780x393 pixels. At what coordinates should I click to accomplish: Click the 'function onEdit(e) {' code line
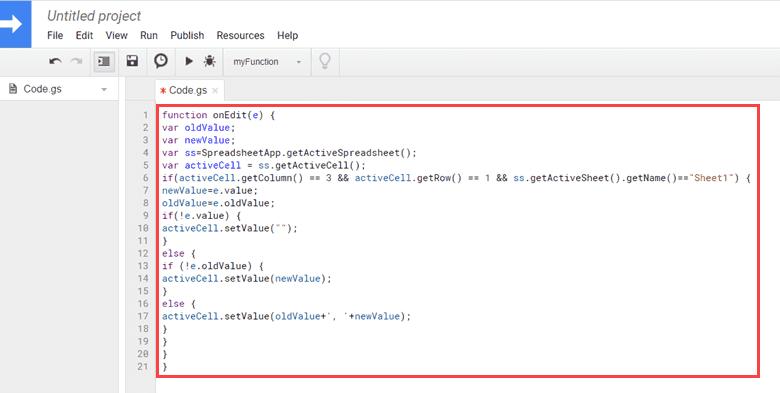coord(218,115)
